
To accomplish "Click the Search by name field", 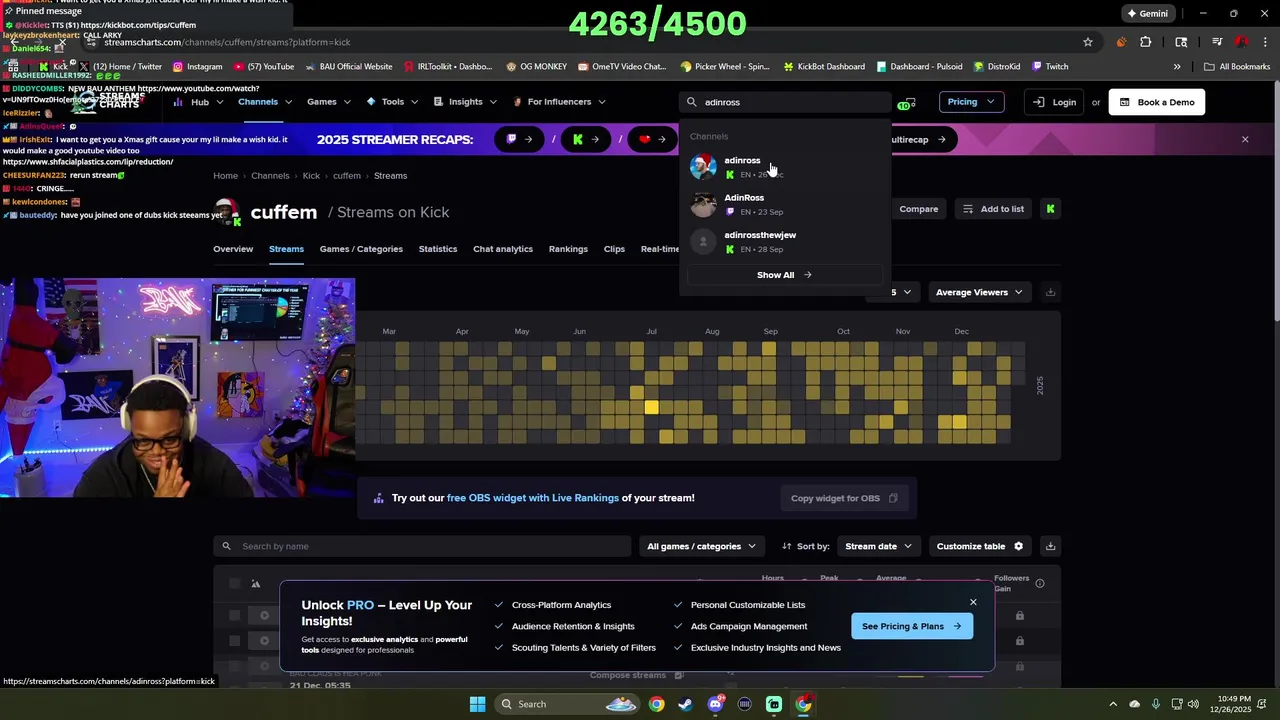I will click(x=422, y=546).
